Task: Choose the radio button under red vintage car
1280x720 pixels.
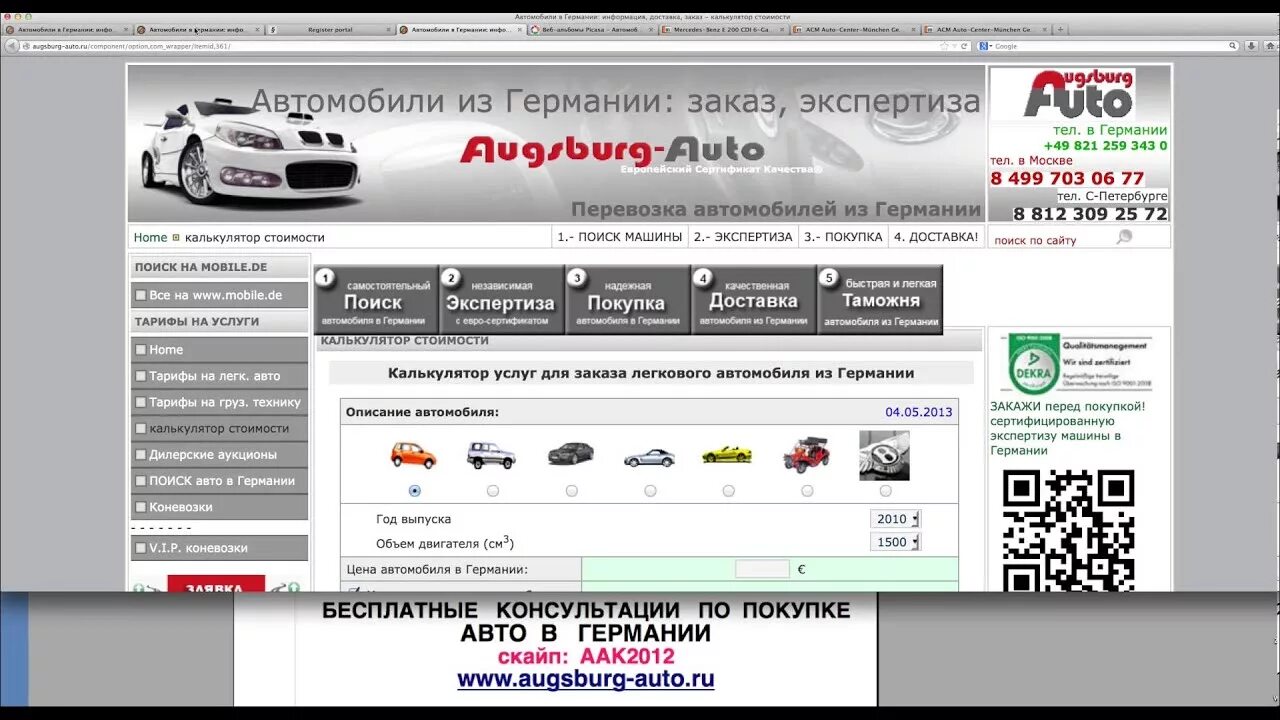Action: (x=807, y=491)
